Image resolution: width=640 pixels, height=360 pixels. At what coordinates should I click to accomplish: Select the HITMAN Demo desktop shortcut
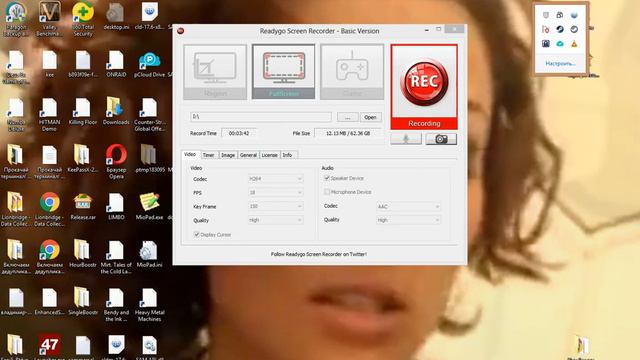tap(49, 114)
